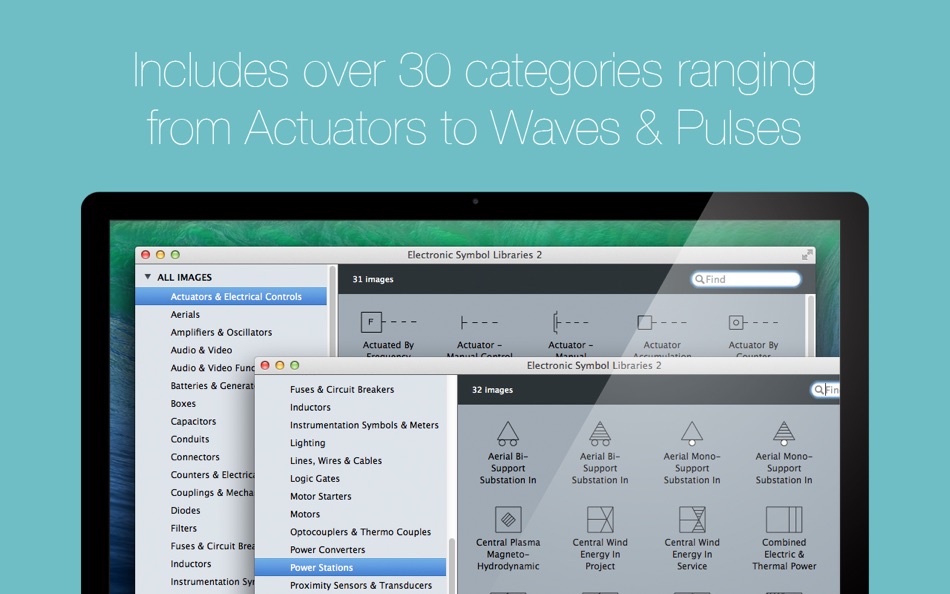This screenshot has width=950, height=594.
Task: Select Batteries & Generators in back window
Action: (x=211, y=385)
